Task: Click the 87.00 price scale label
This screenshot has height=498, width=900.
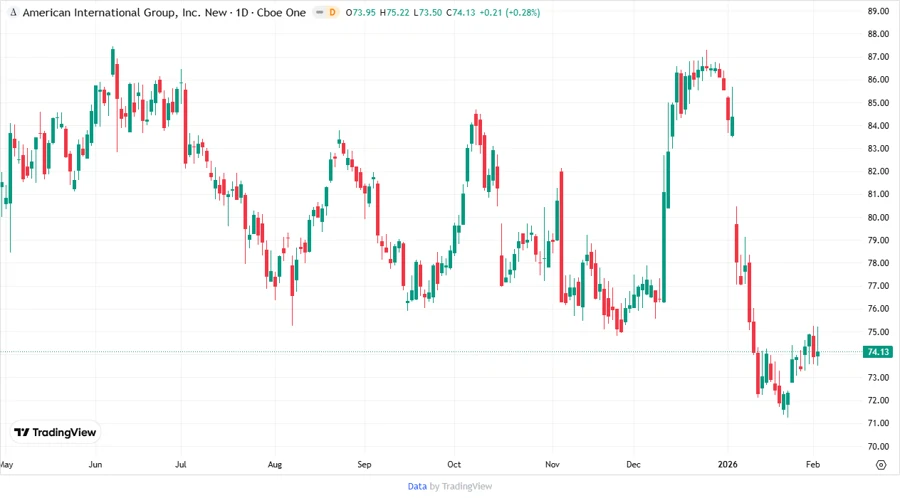Action: [x=878, y=57]
